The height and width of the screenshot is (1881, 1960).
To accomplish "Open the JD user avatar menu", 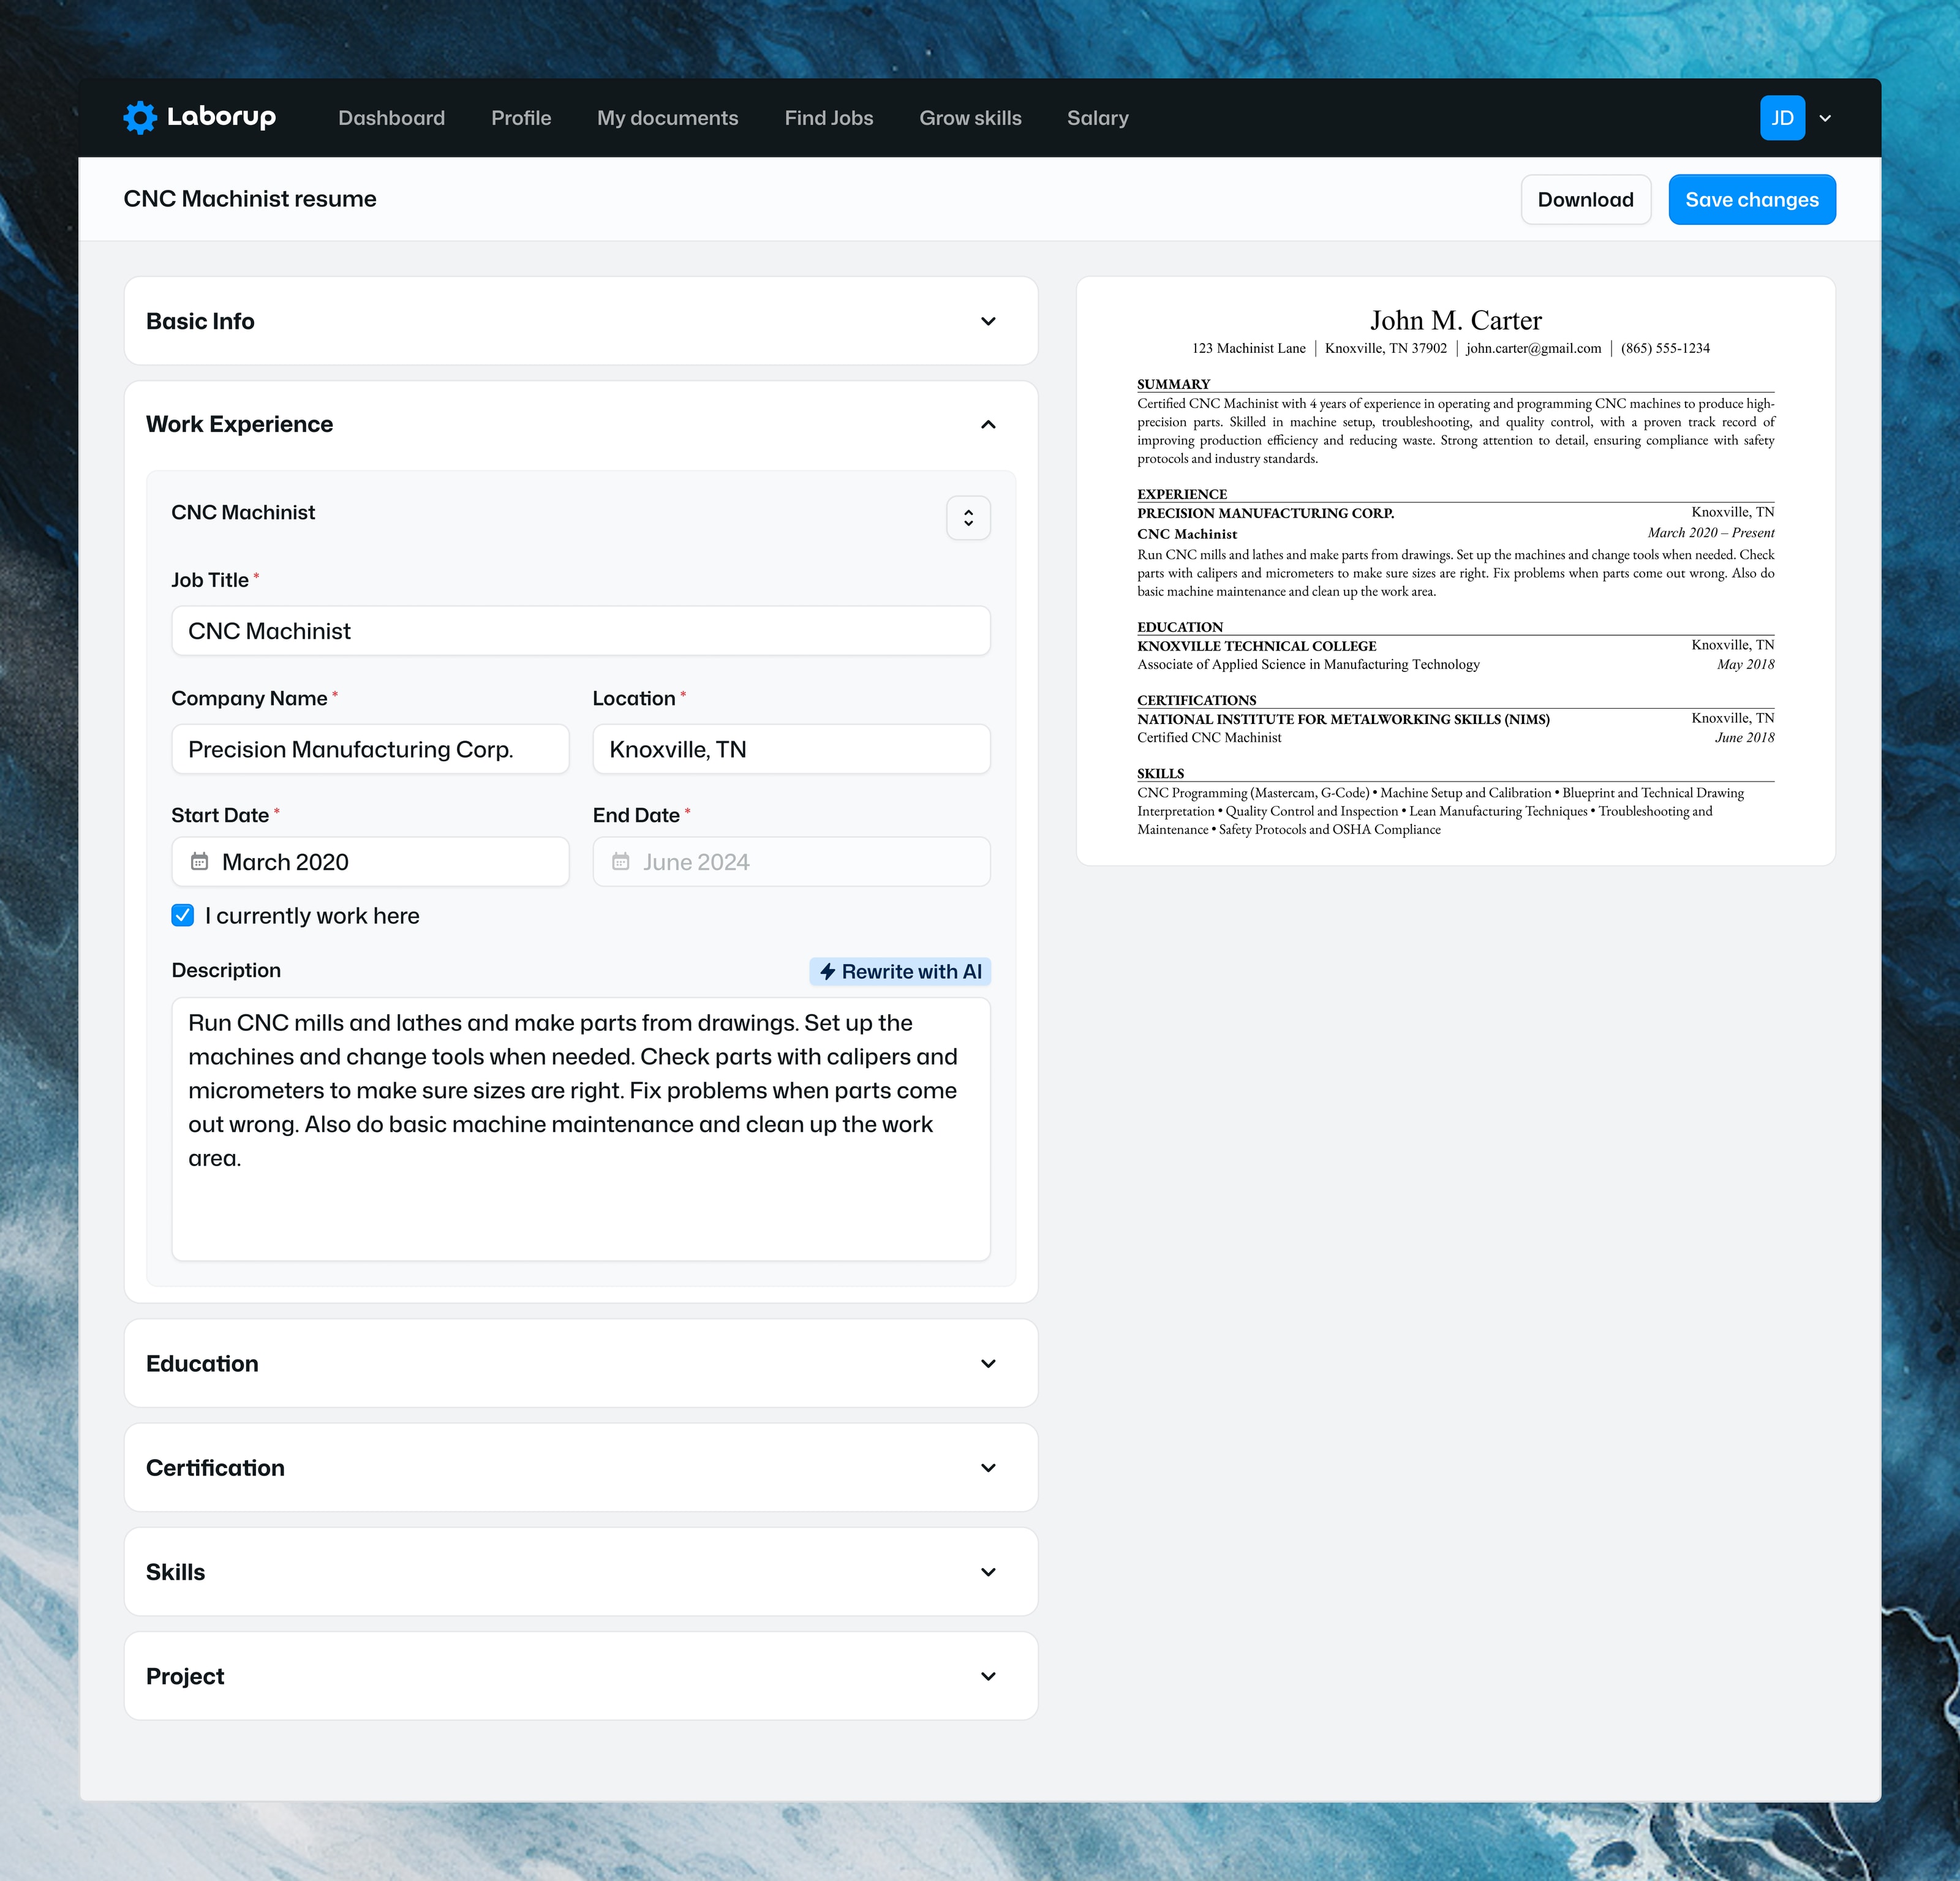I will [1782, 118].
